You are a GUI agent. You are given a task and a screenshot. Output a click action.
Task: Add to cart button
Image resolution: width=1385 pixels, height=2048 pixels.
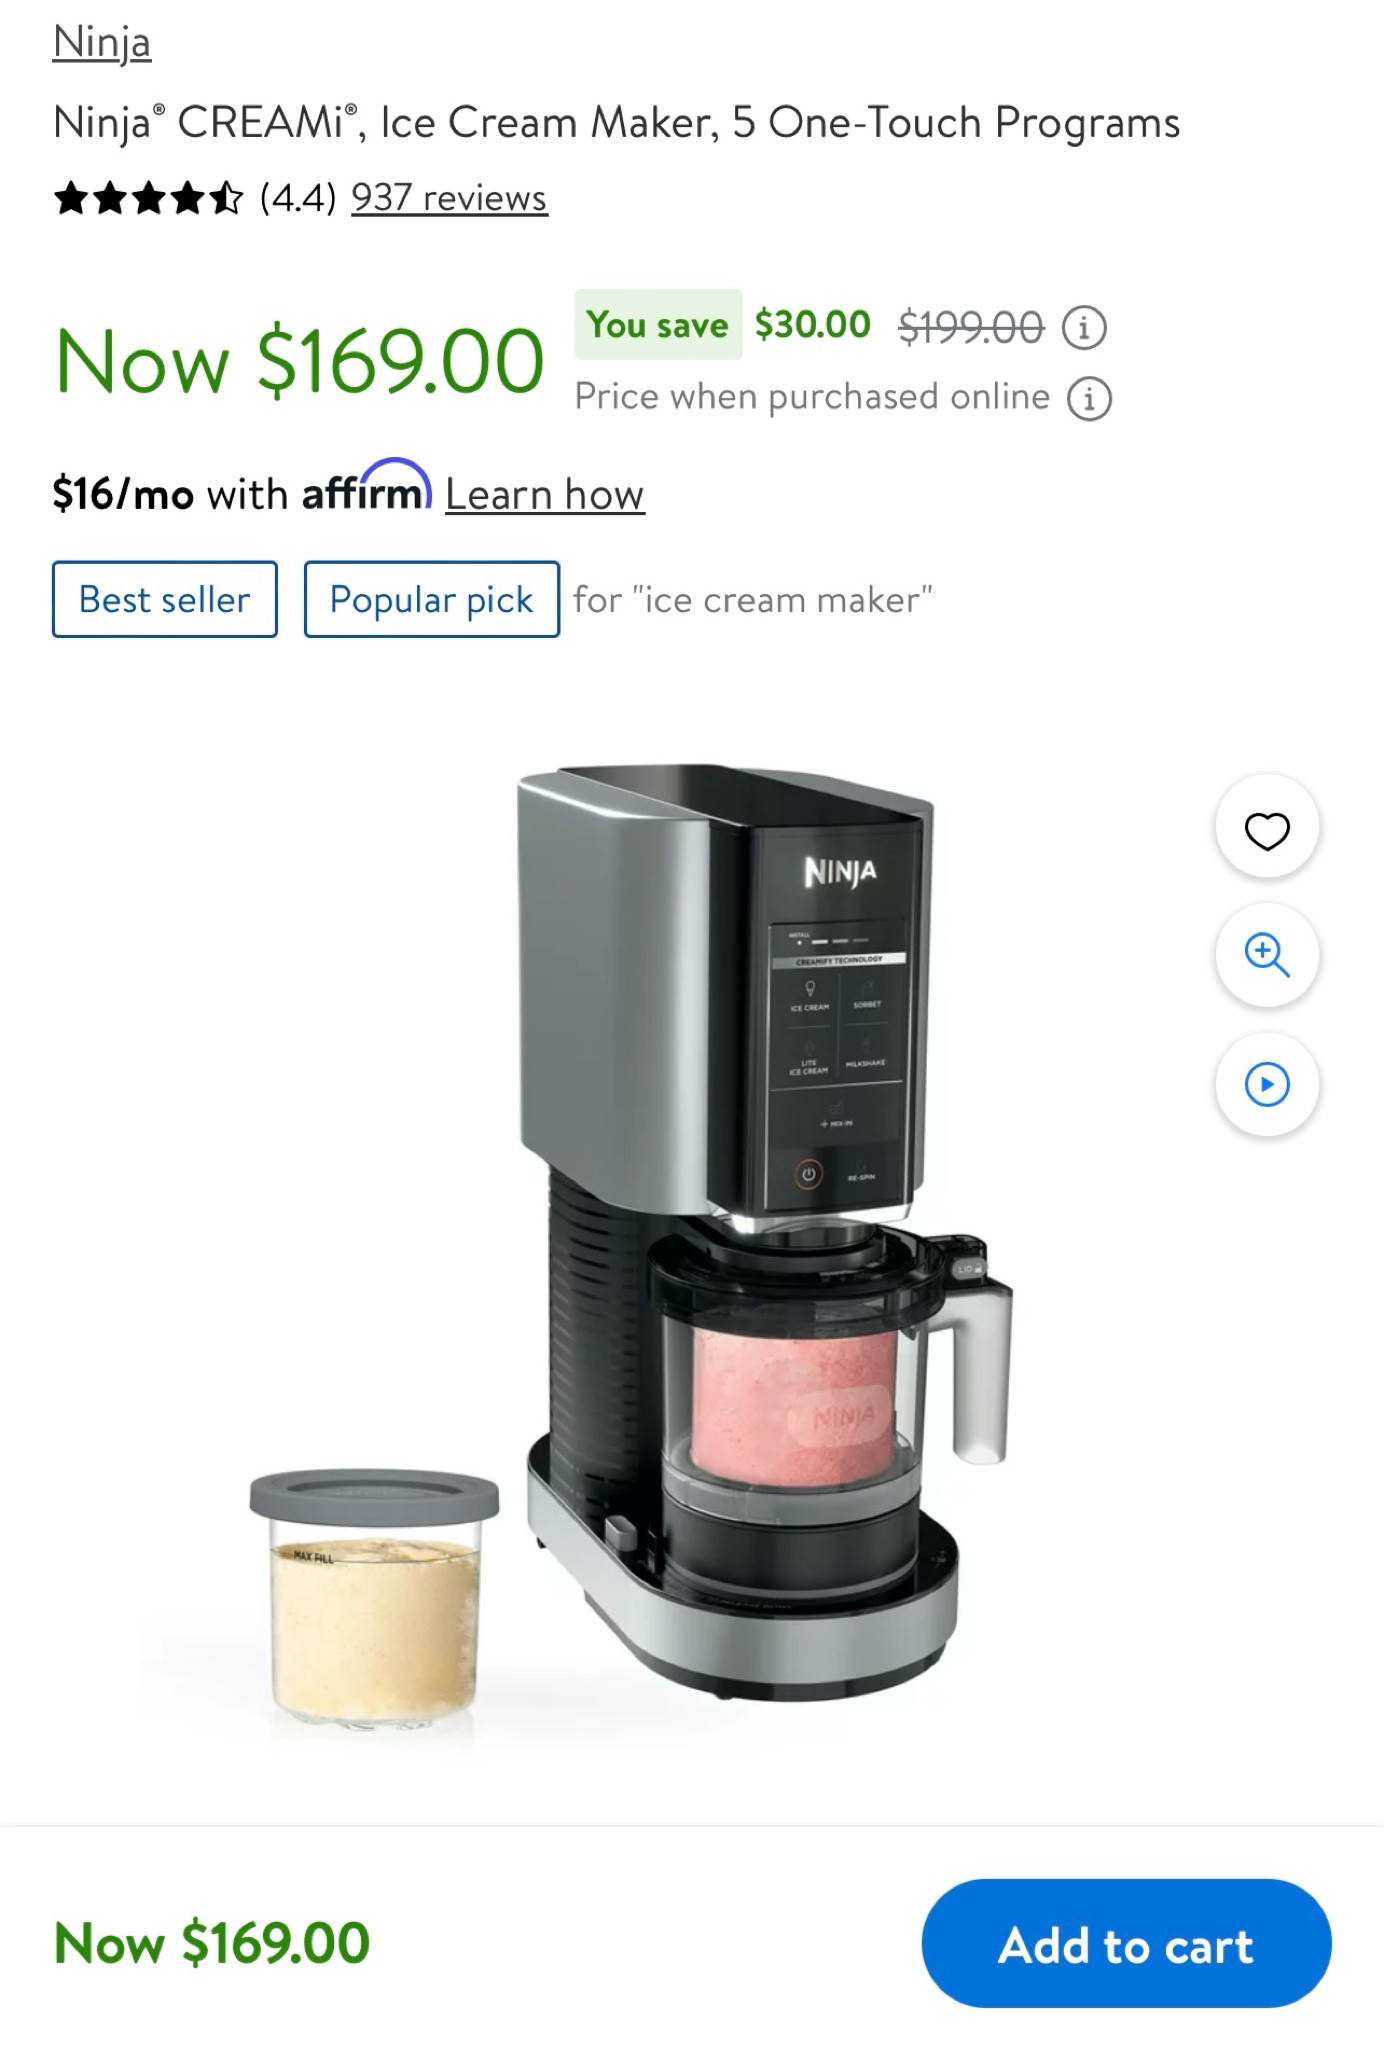(x=1126, y=1944)
